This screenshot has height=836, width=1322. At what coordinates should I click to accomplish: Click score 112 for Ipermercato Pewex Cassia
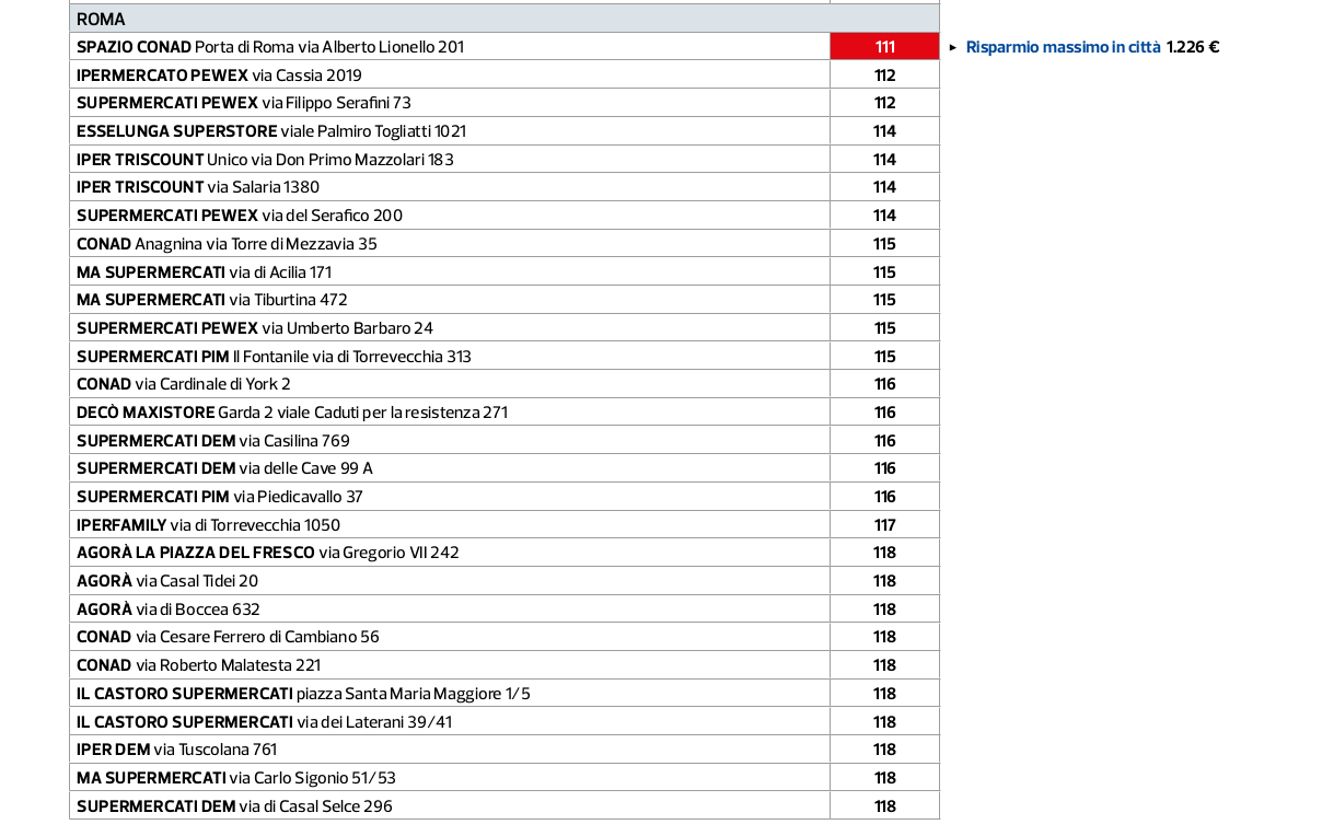(x=884, y=75)
